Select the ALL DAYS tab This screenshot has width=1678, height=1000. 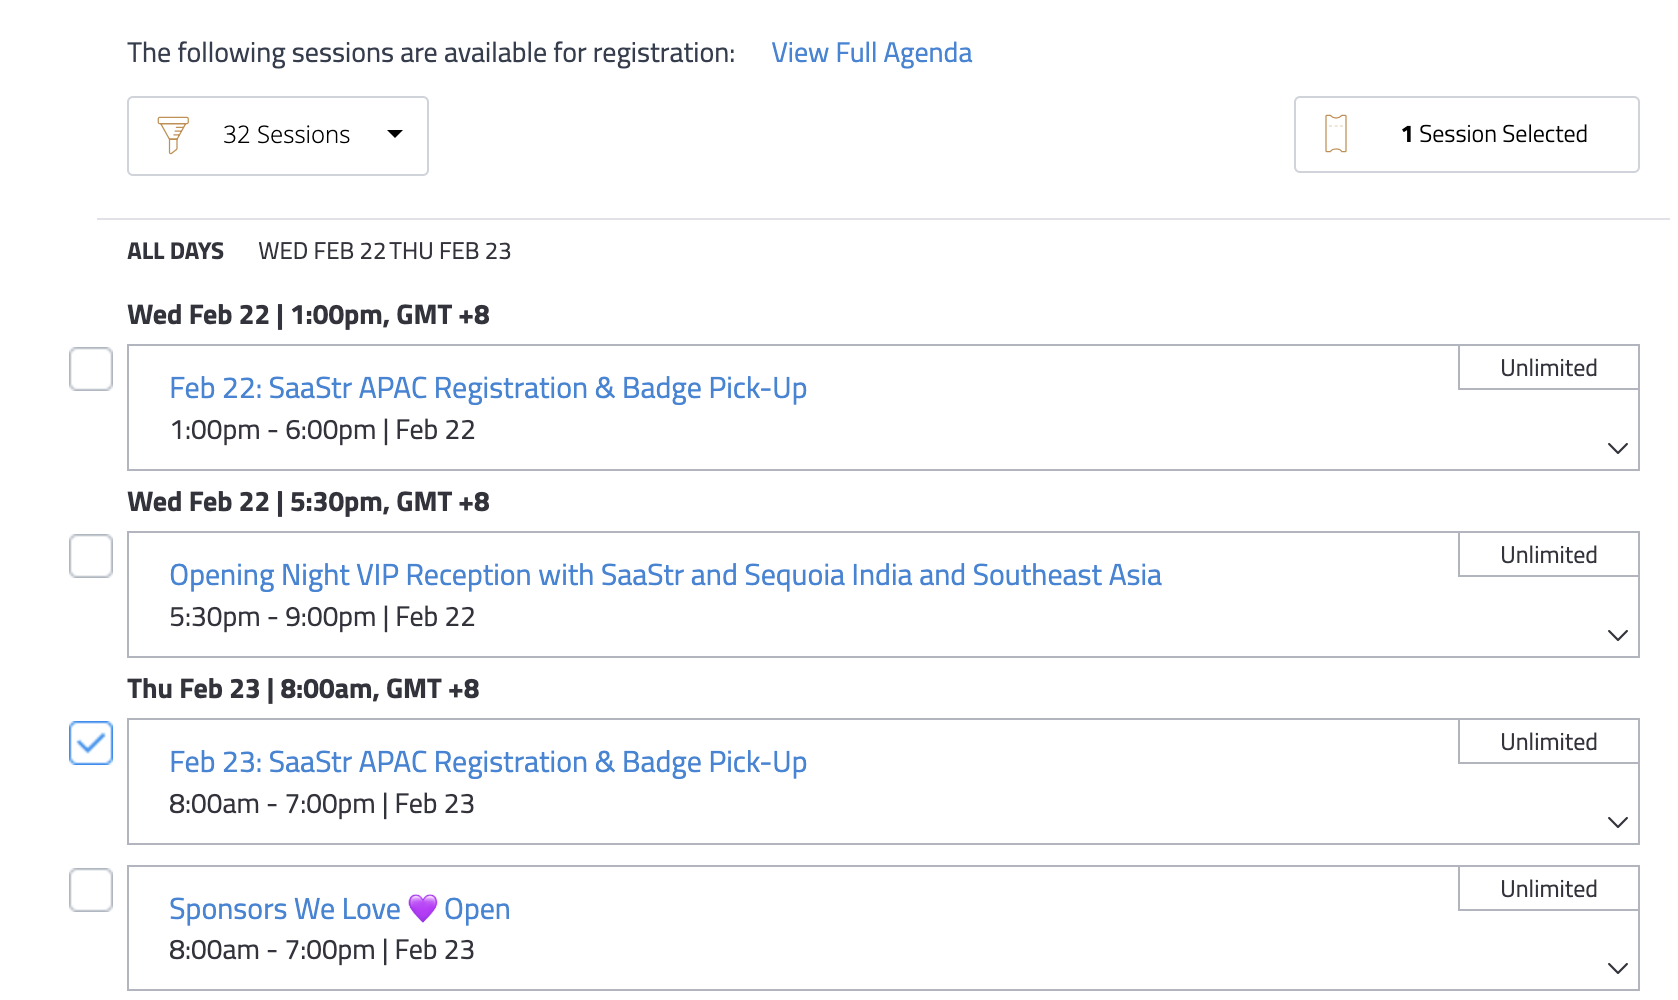[176, 251]
